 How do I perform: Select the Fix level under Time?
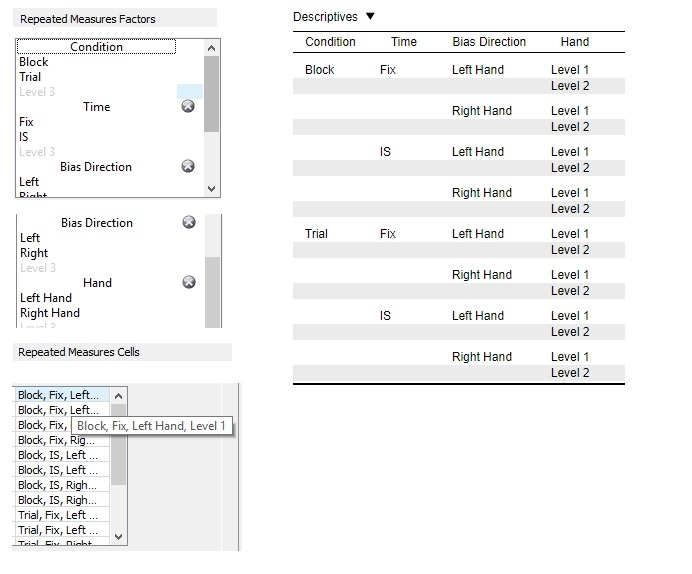click(x=26, y=122)
